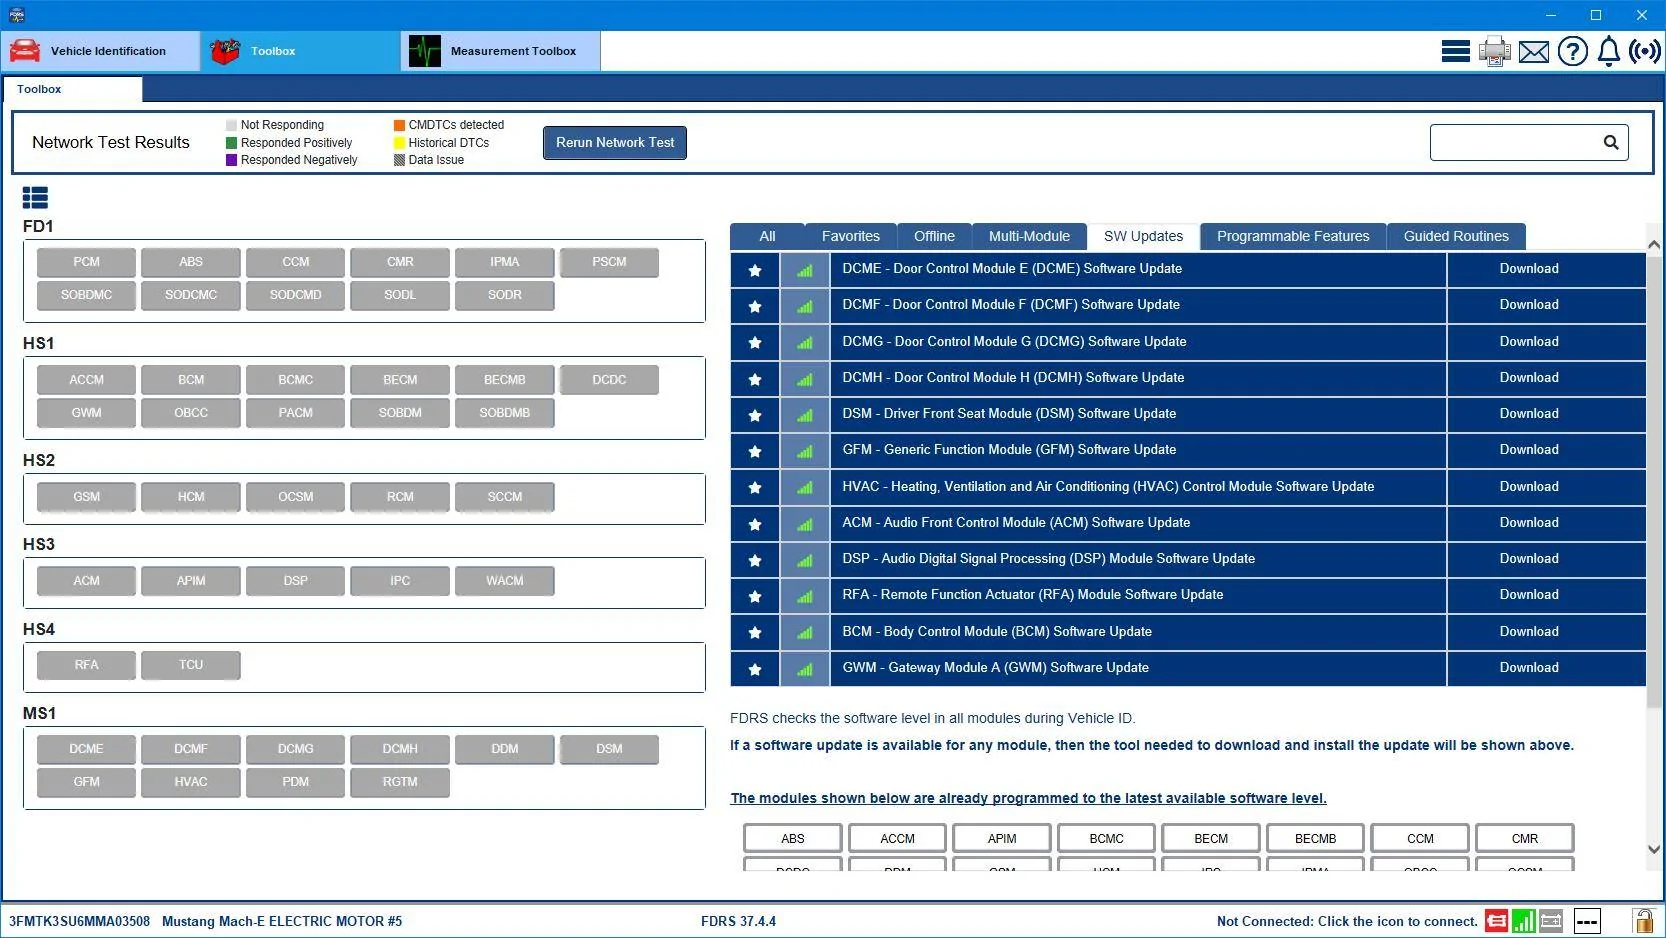
Task: Toggle favorite star for ACM Software Update
Action: 755,524
